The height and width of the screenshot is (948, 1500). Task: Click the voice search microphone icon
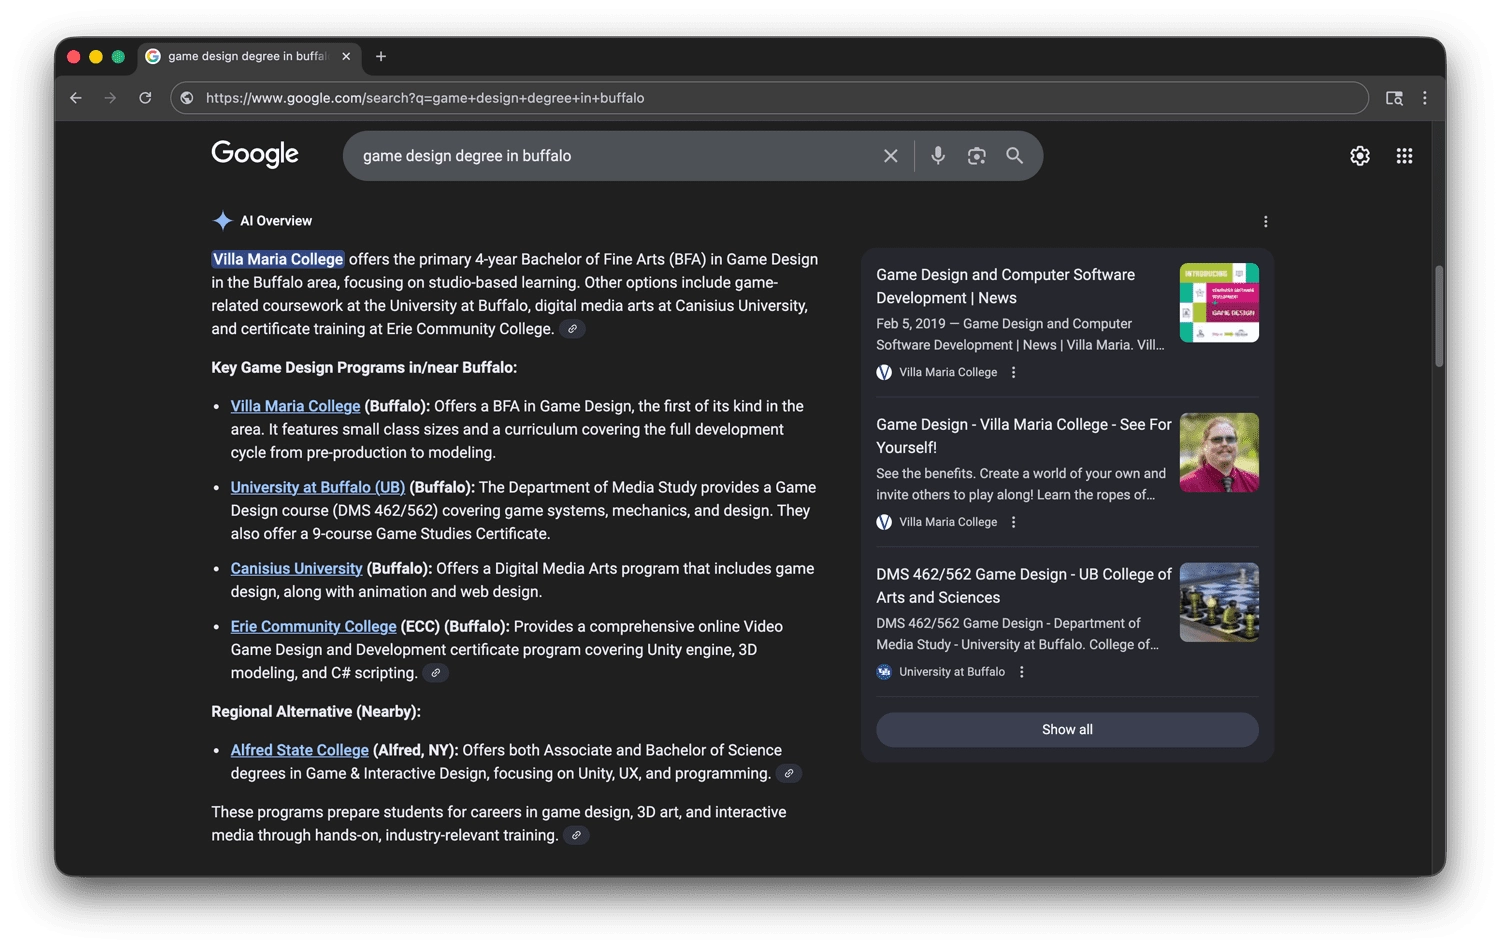938,156
